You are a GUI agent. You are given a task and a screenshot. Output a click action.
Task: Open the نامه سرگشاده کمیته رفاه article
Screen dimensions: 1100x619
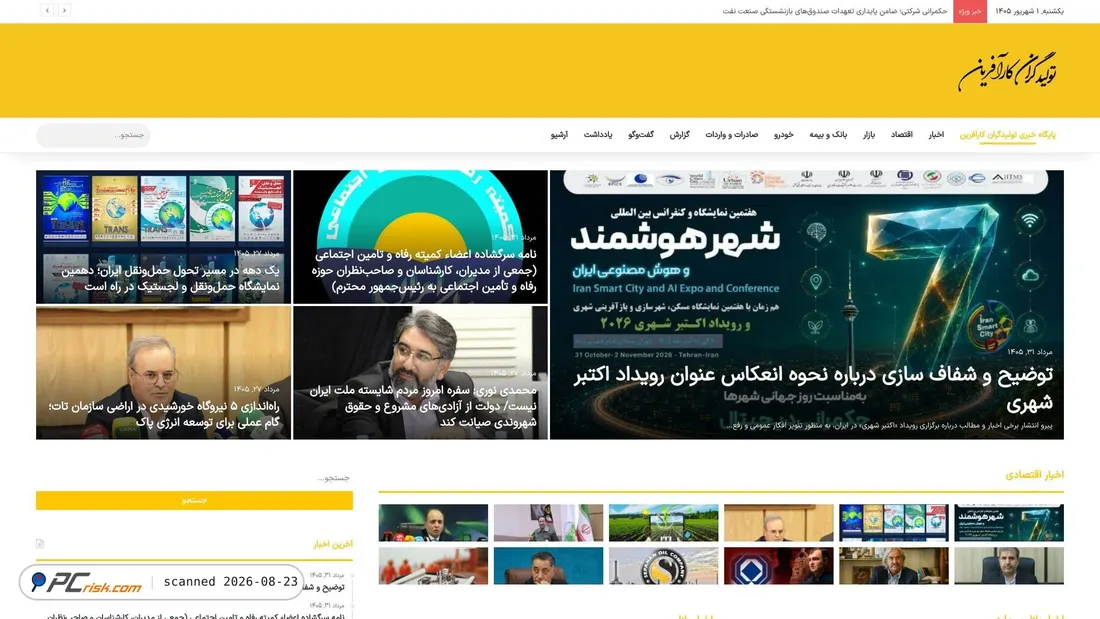tap(420, 237)
